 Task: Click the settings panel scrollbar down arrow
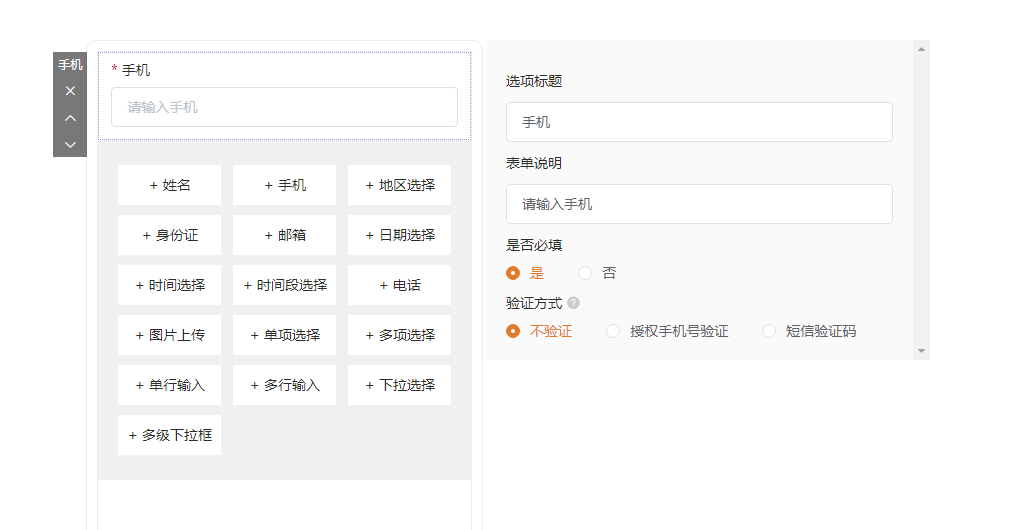[x=921, y=351]
